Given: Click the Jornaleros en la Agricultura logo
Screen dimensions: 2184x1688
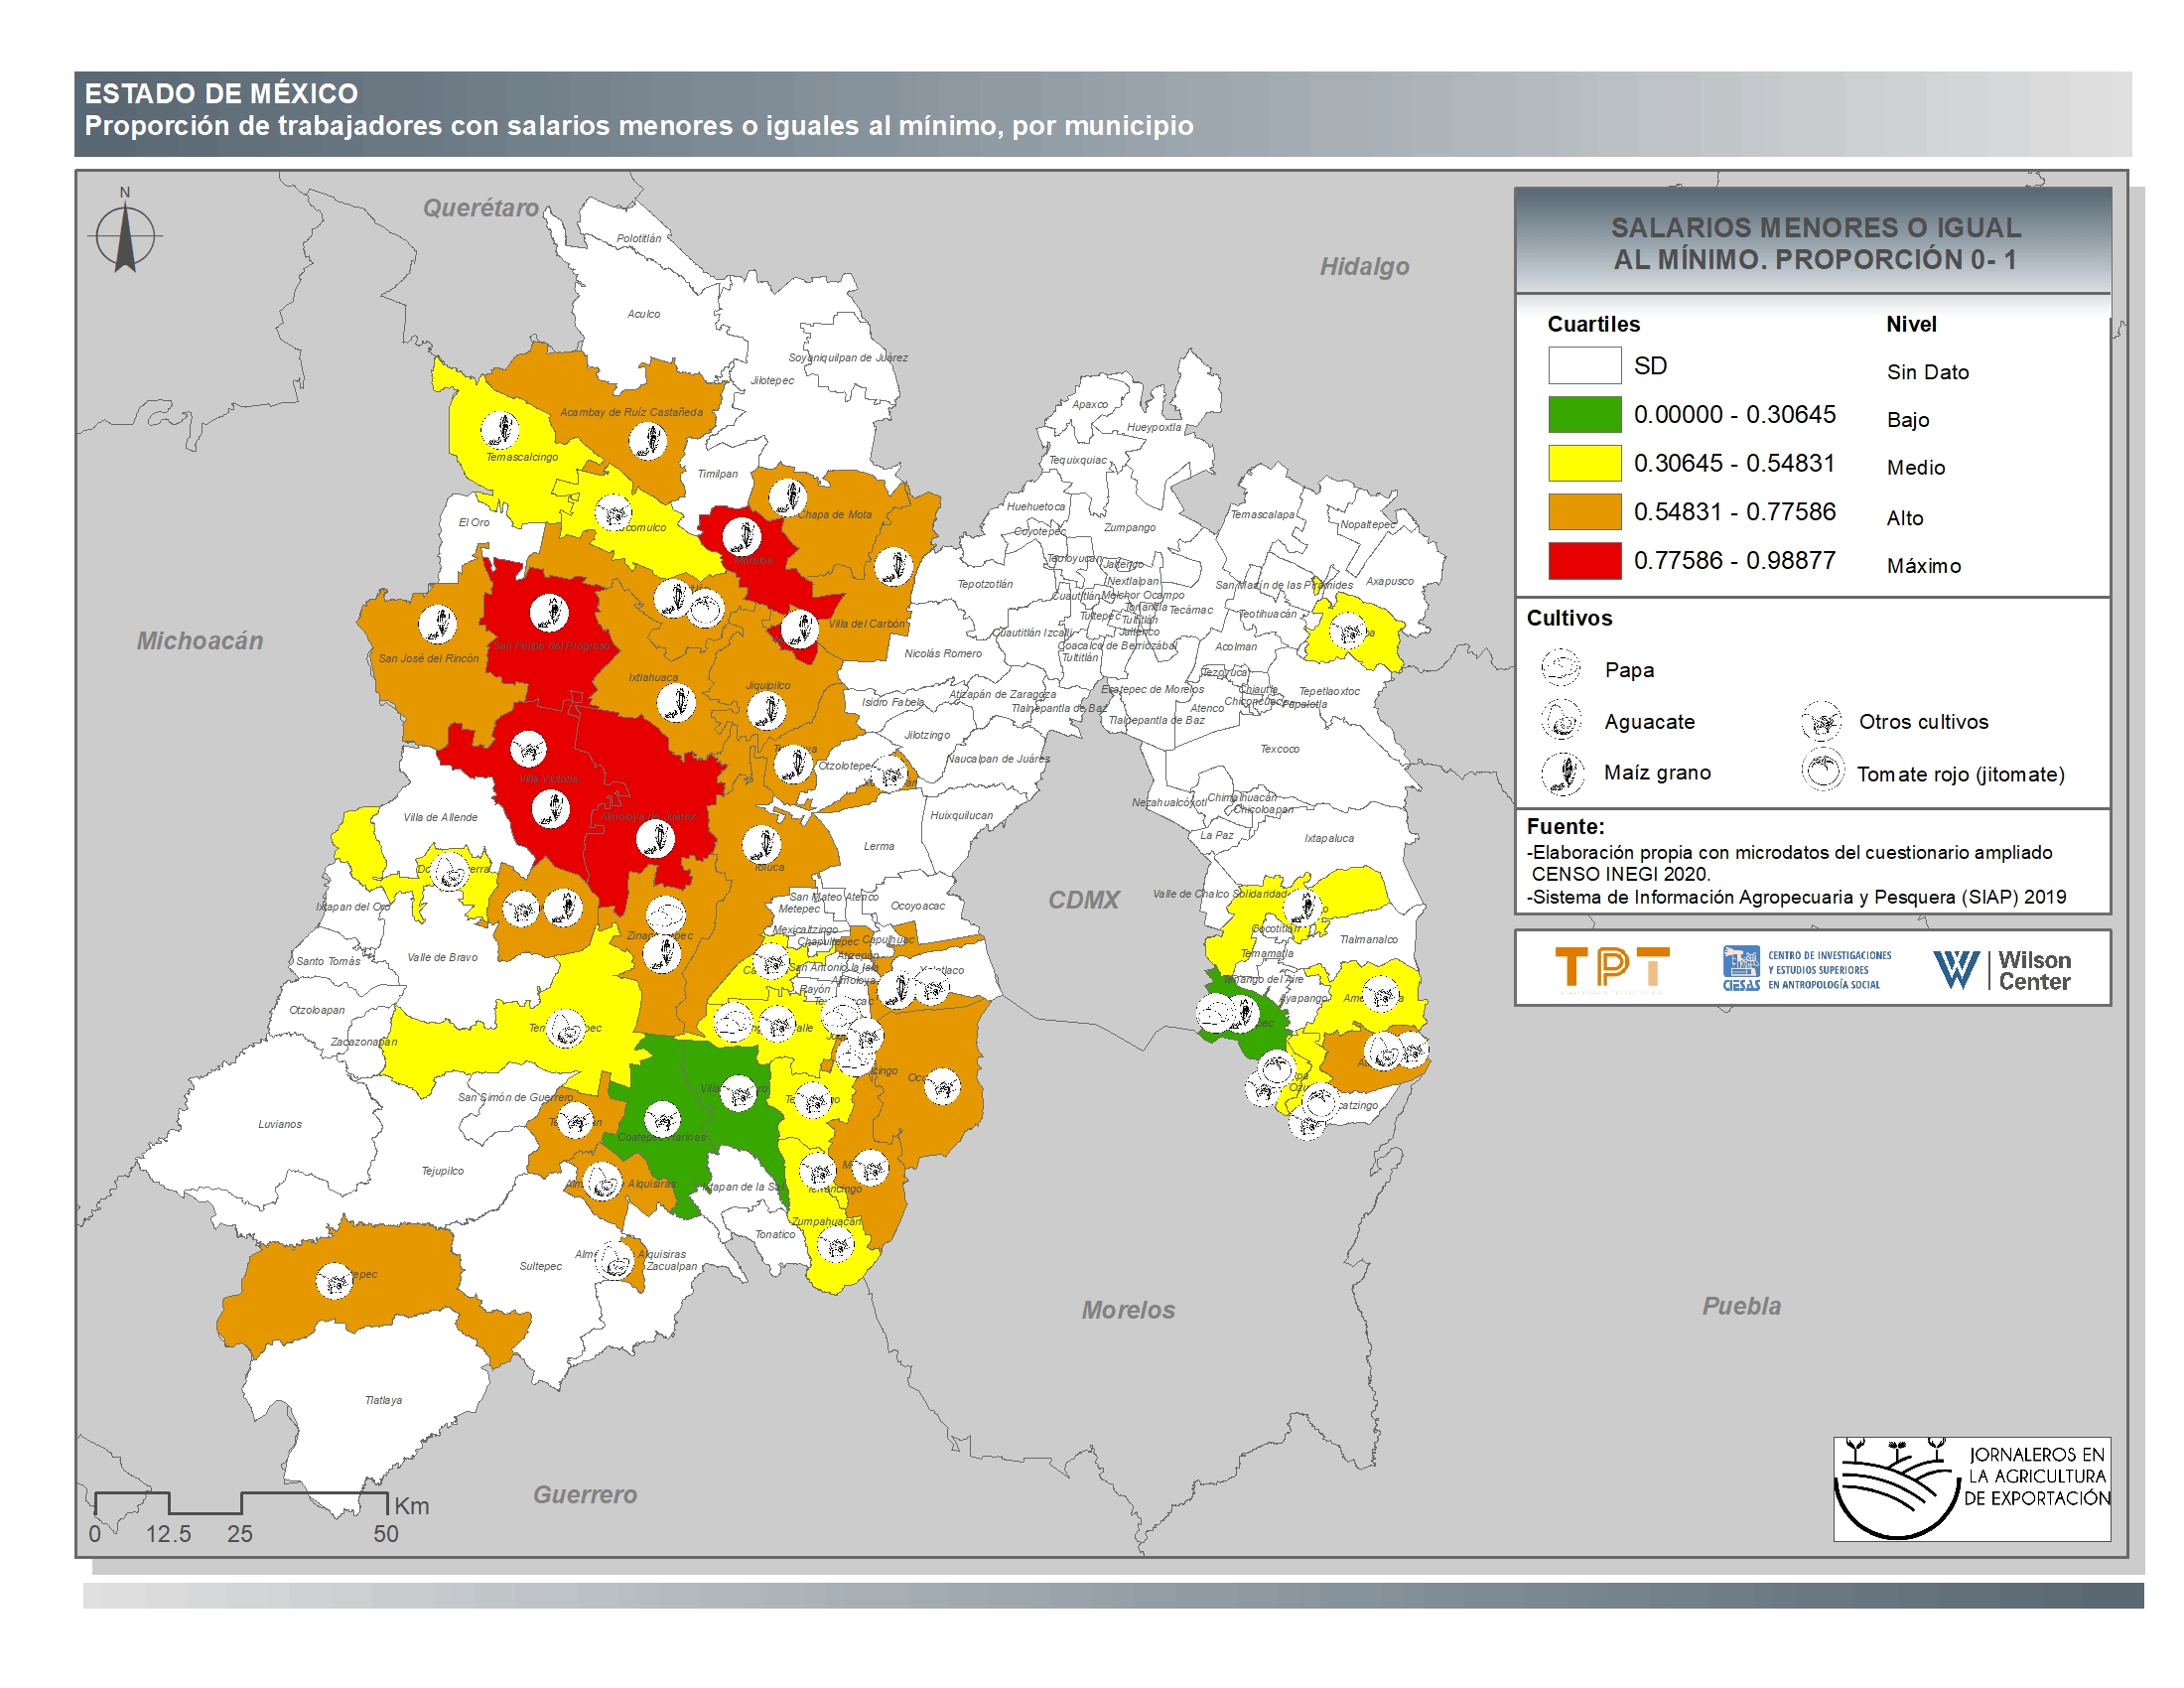Looking at the screenshot, I should (x=1970, y=1488).
